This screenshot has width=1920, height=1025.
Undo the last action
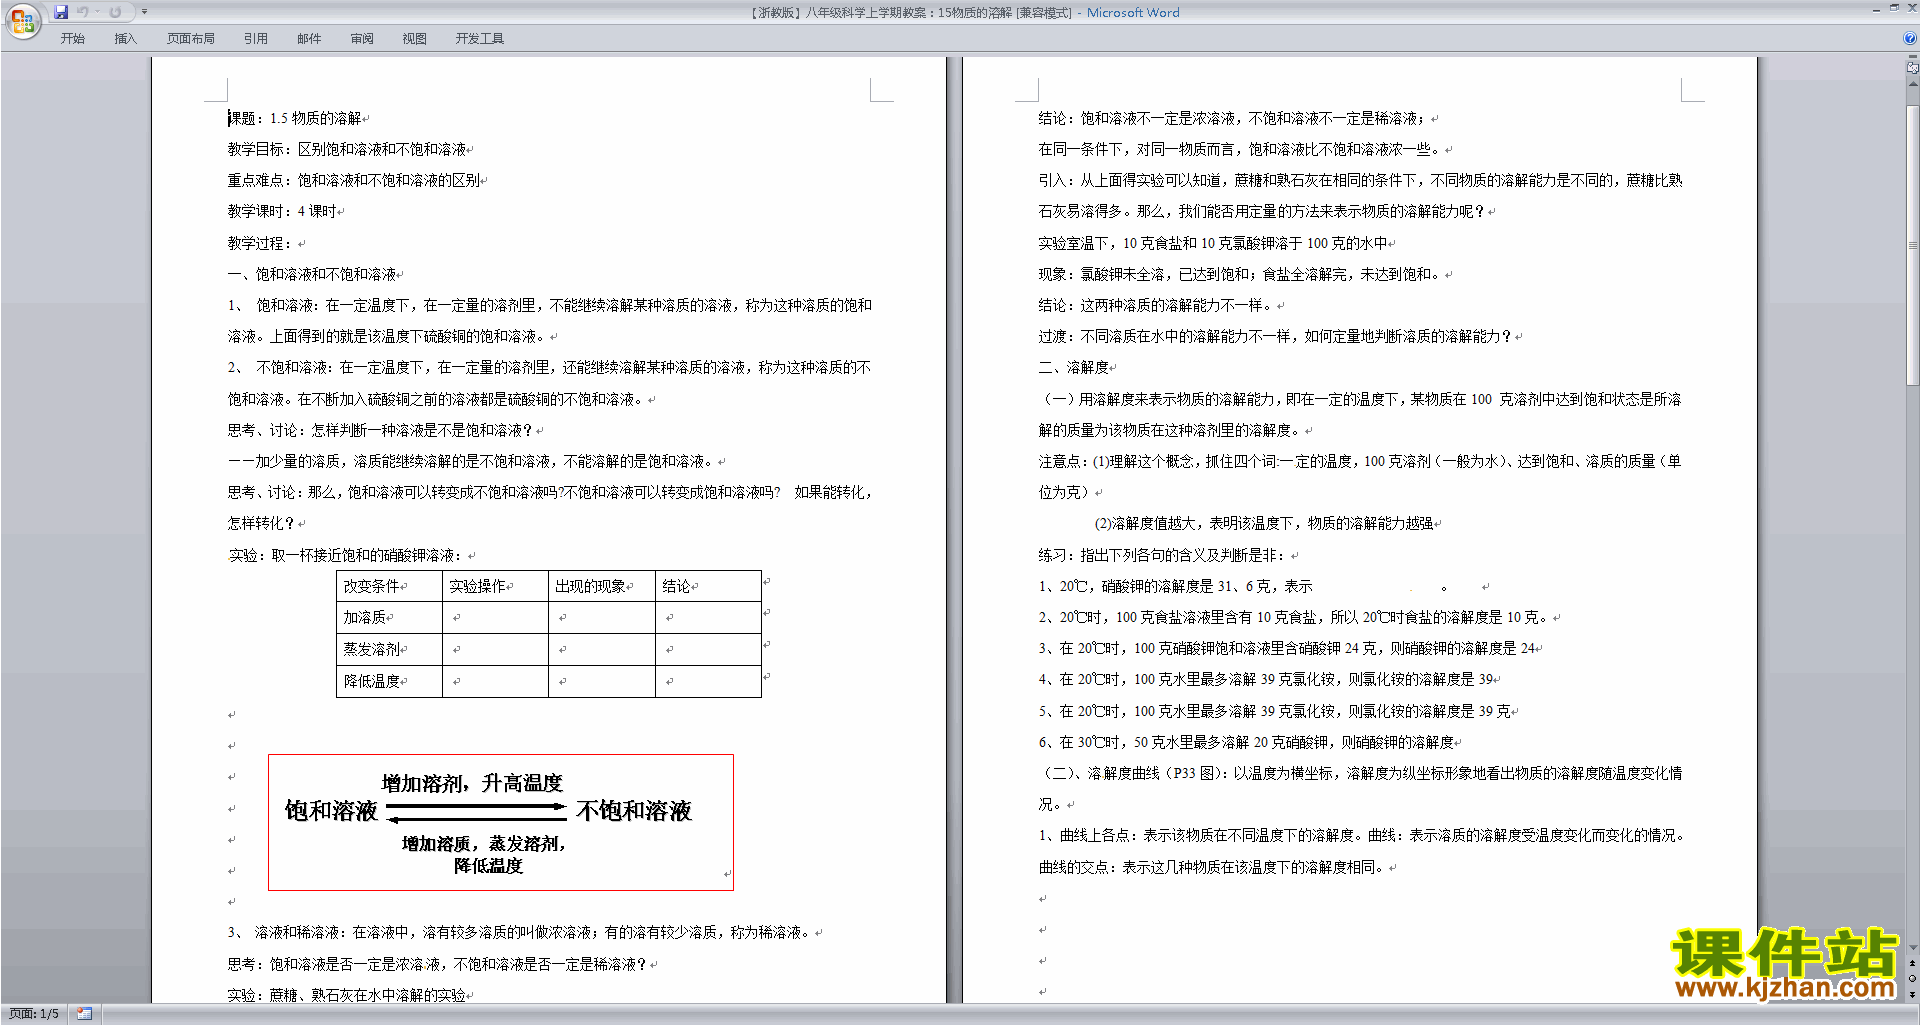pos(83,12)
